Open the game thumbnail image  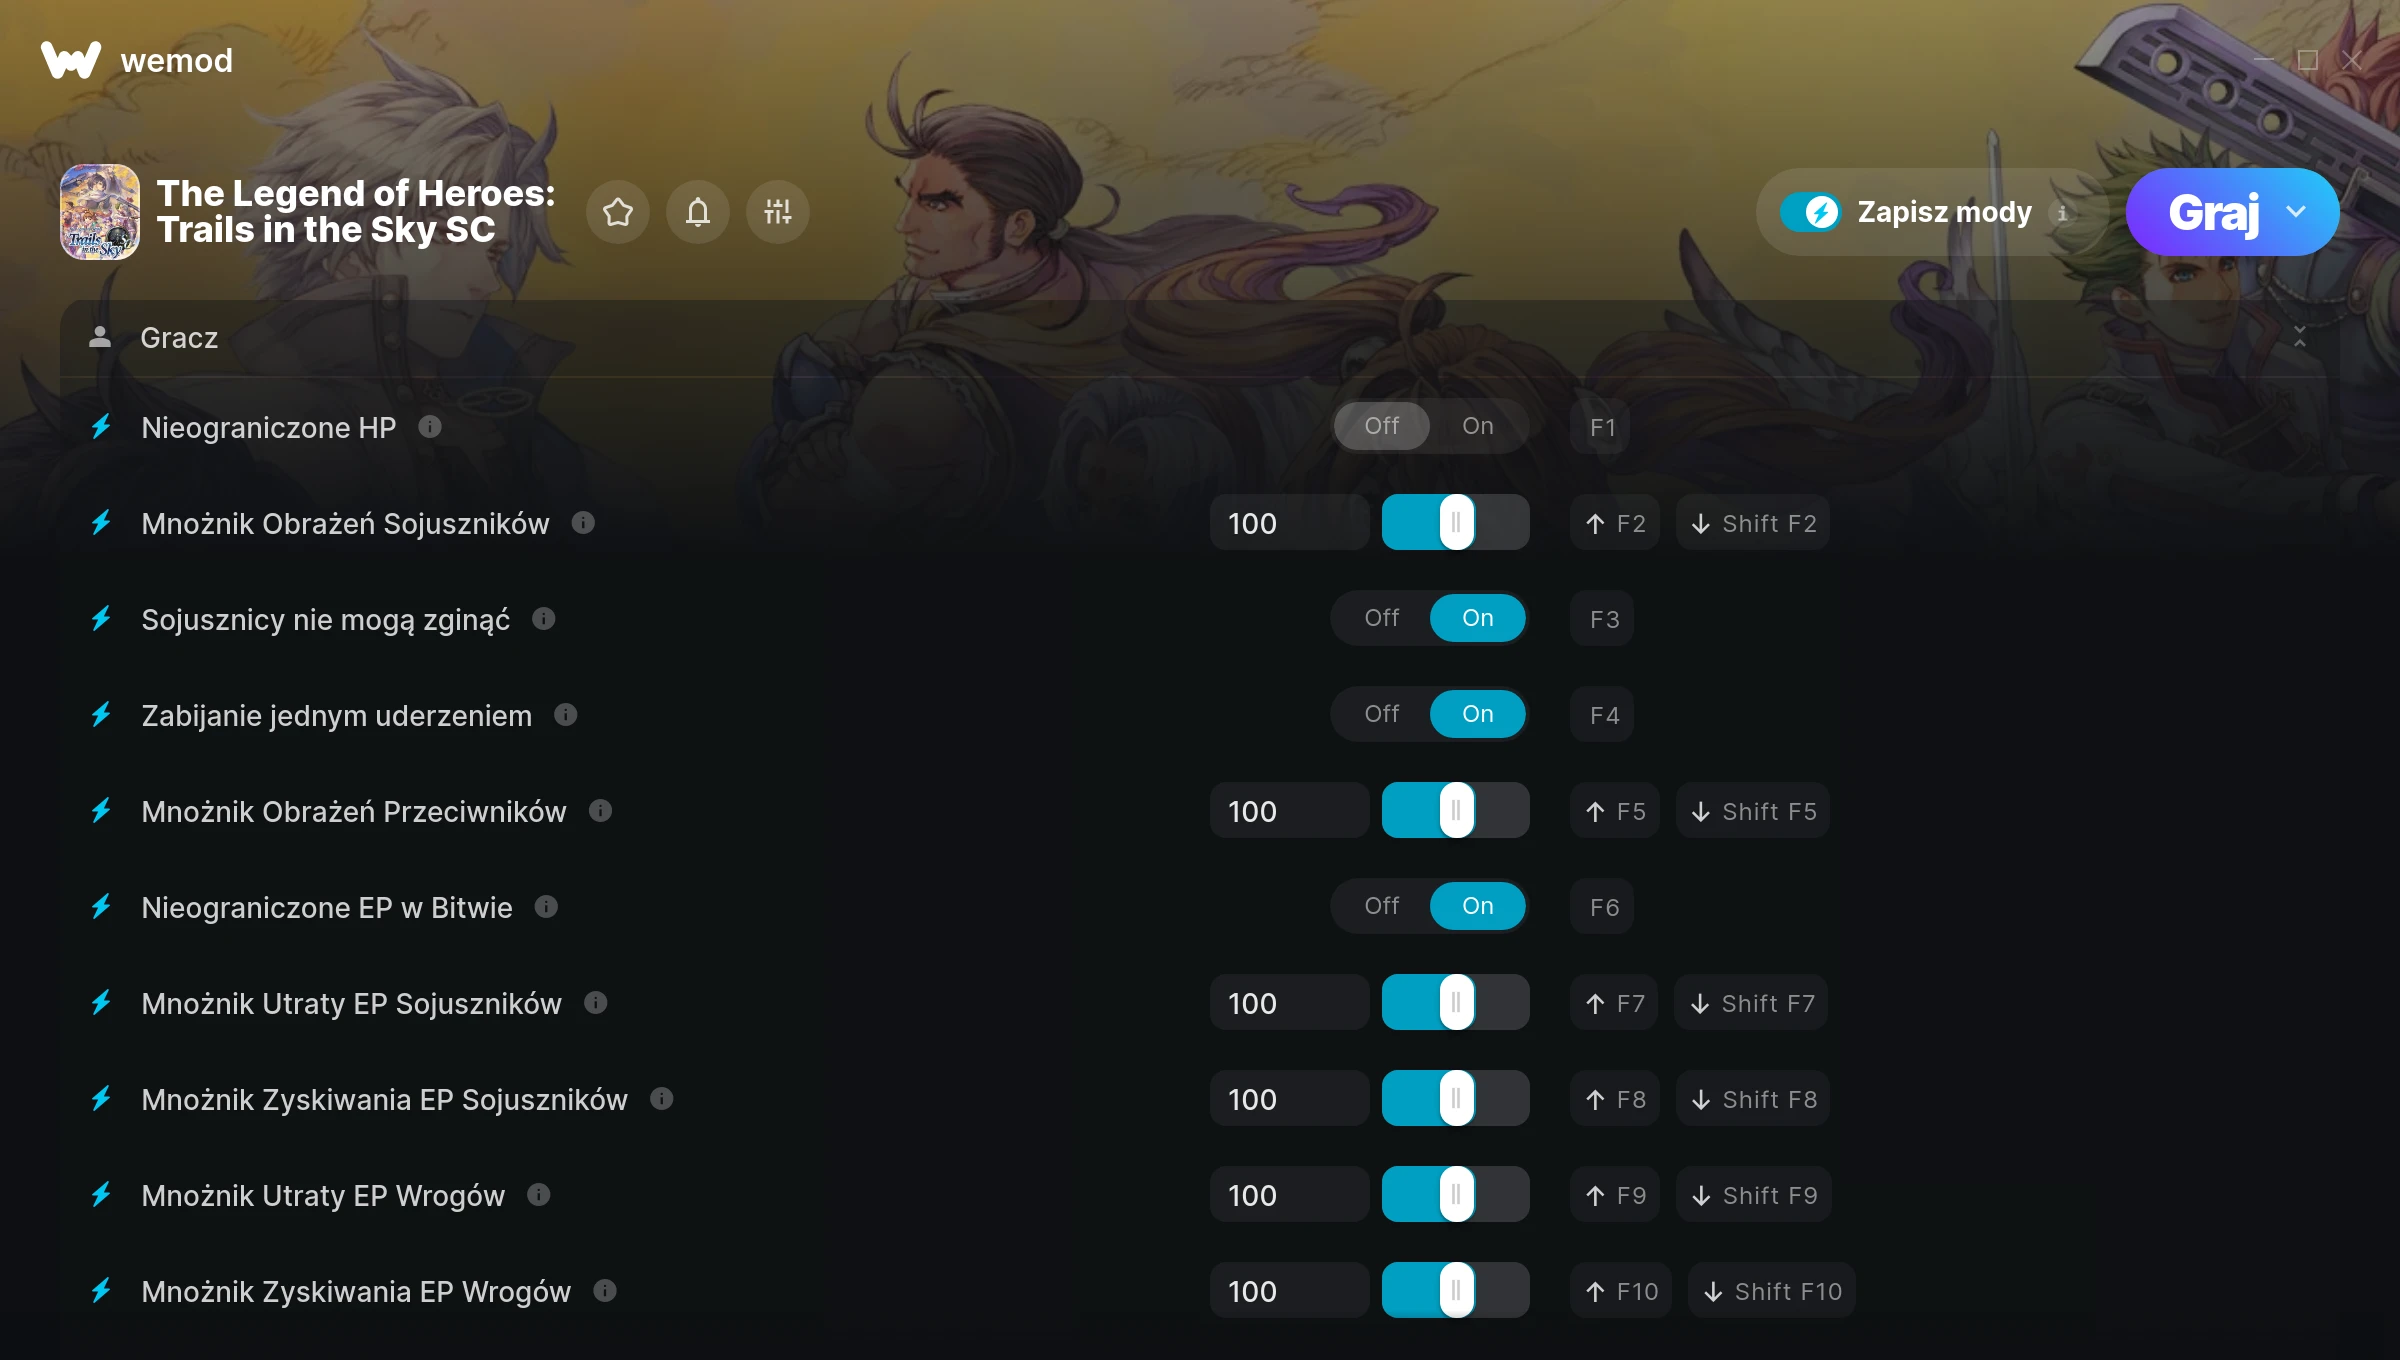tap(100, 212)
